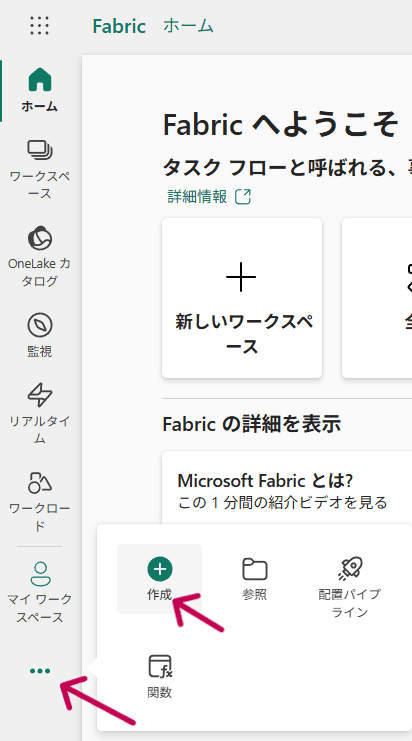This screenshot has width=412, height=741.
Task: Open the app launcher grid icon
Action: (x=40, y=26)
